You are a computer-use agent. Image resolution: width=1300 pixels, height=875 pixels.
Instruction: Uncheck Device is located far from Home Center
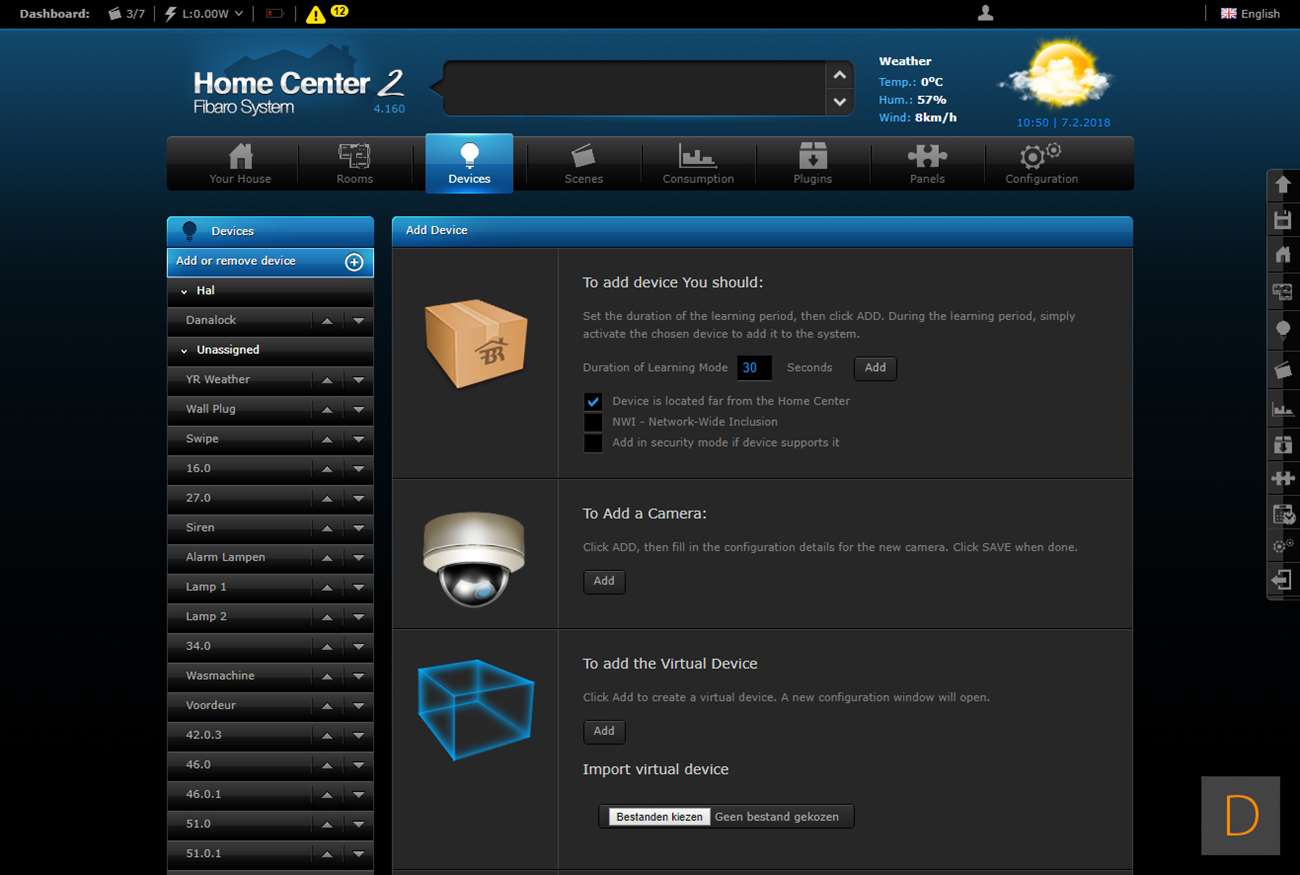[x=593, y=401]
